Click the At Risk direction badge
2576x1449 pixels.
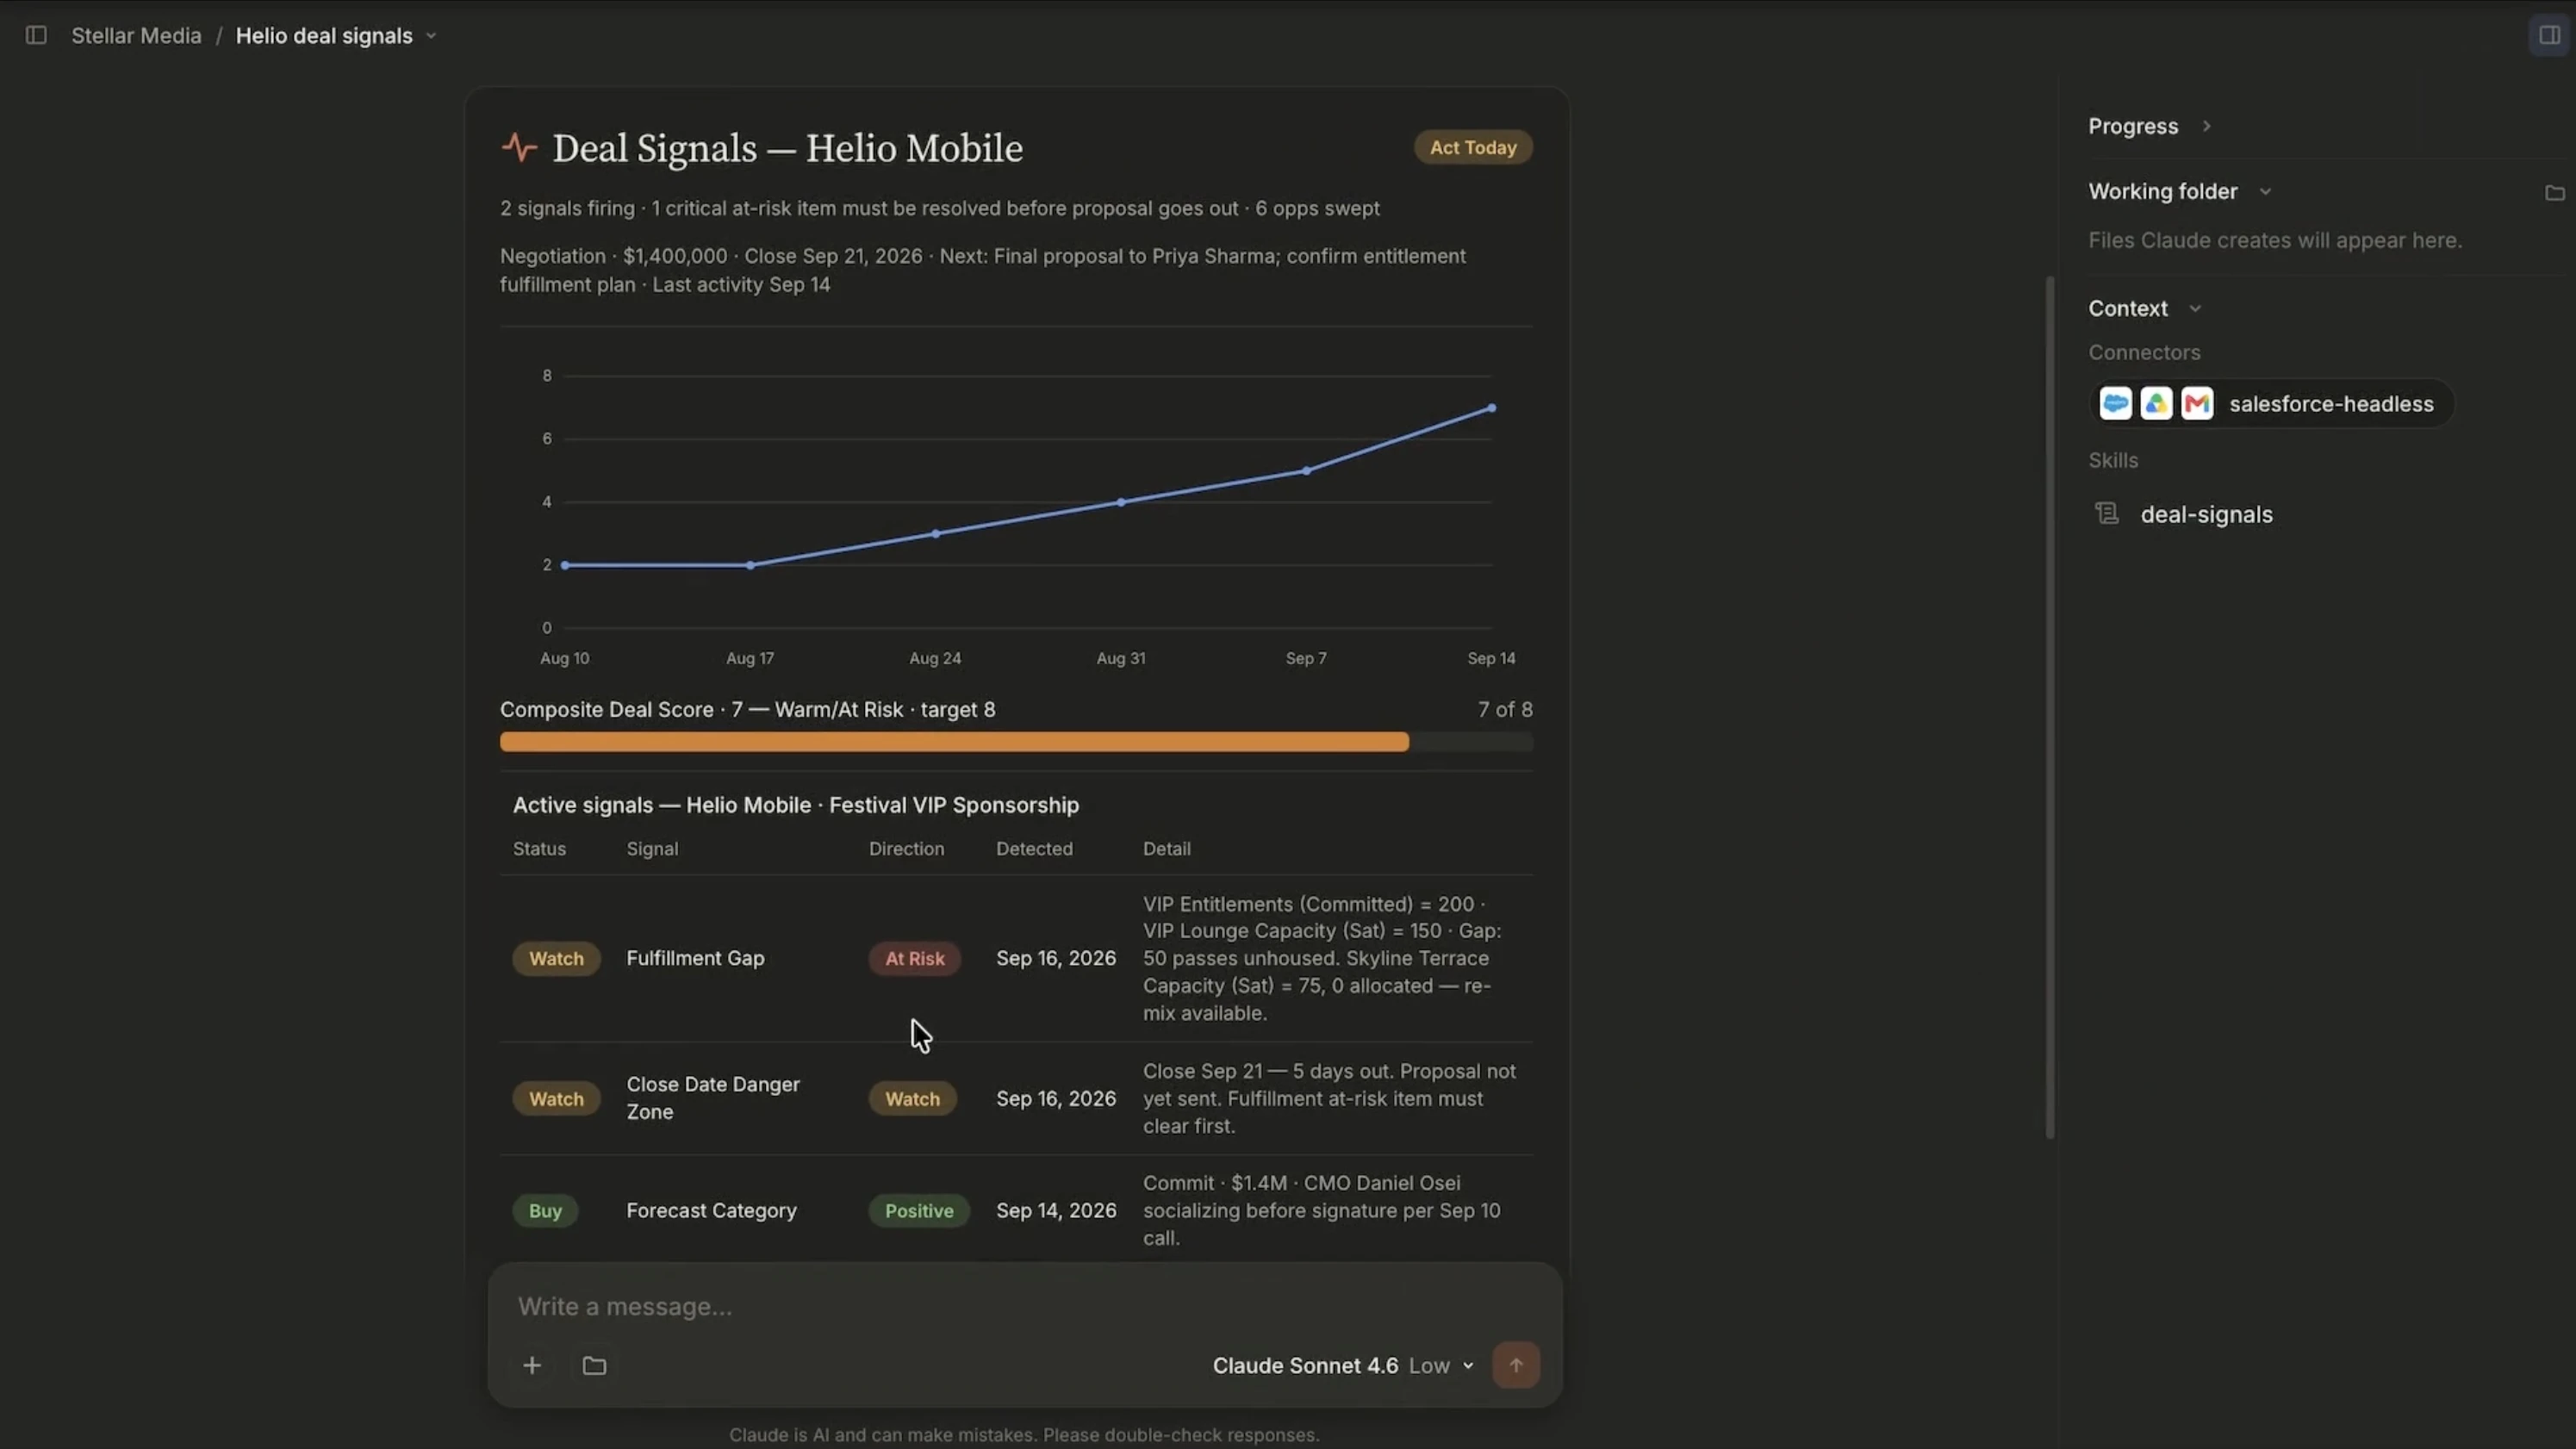click(x=914, y=958)
